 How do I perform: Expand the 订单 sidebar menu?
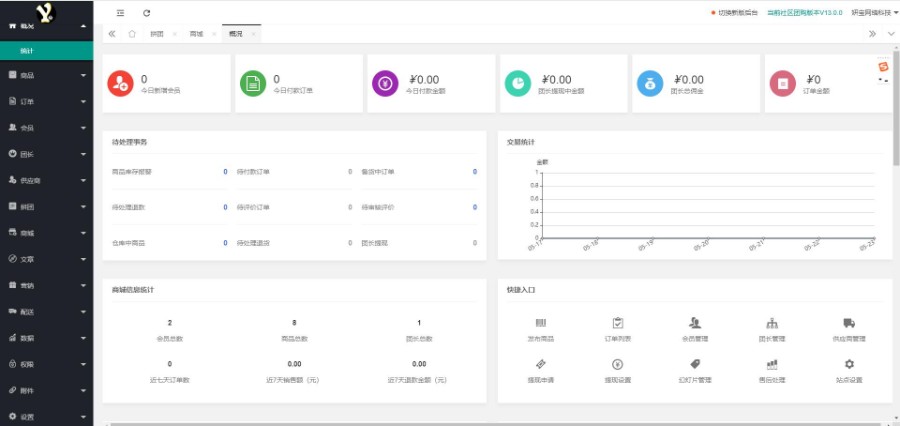click(46, 101)
